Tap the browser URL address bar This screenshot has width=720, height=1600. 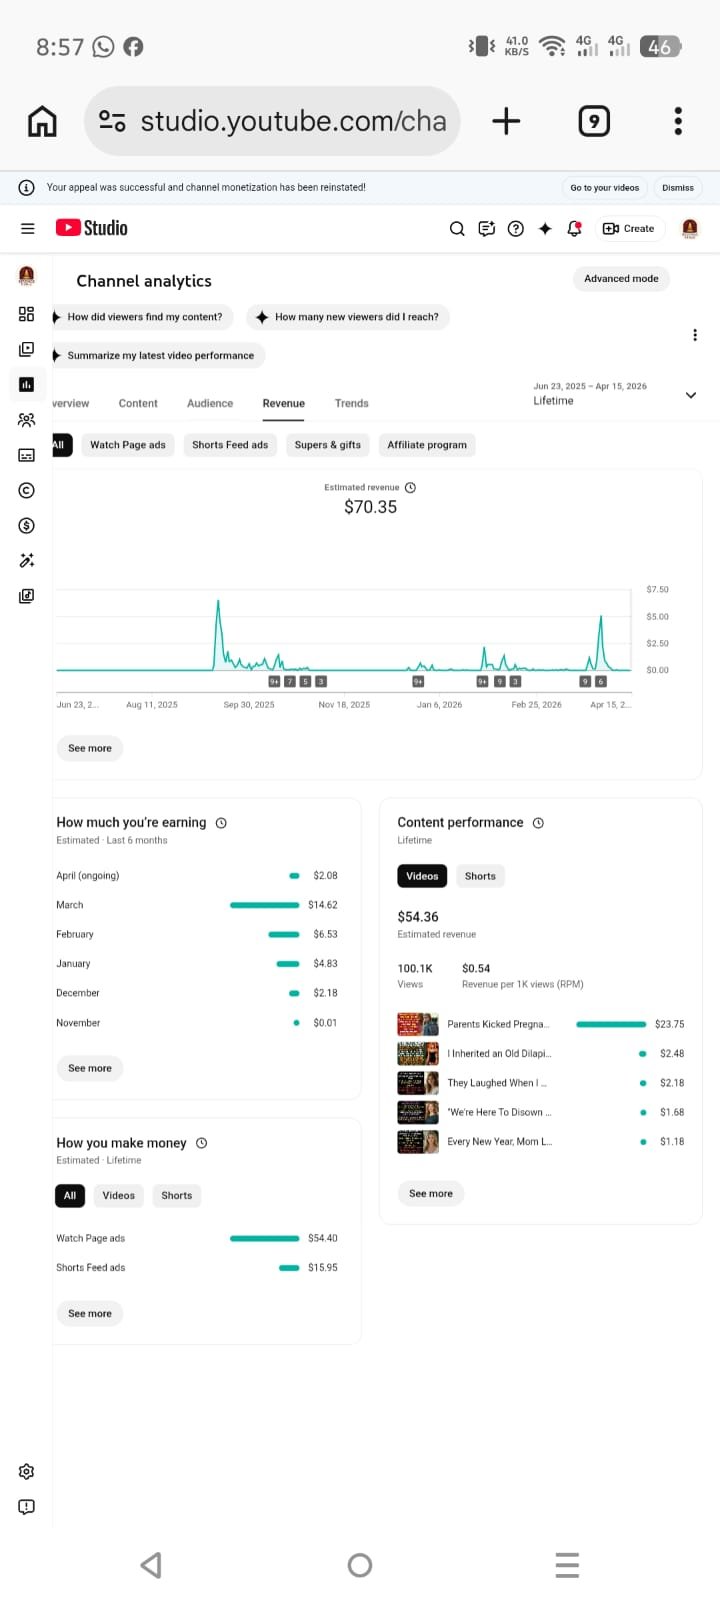272,121
